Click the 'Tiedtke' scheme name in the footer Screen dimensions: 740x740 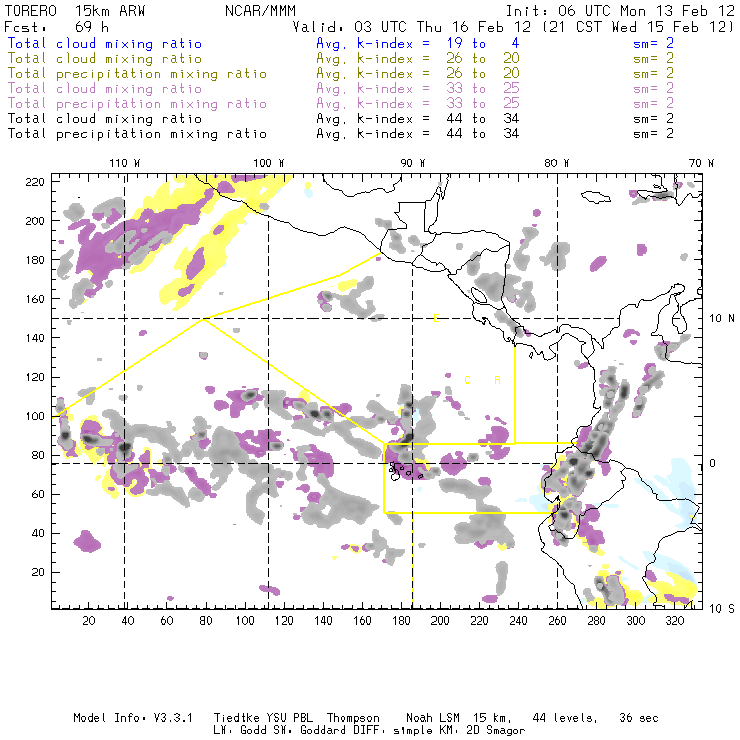pyautogui.click(x=237, y=718)
